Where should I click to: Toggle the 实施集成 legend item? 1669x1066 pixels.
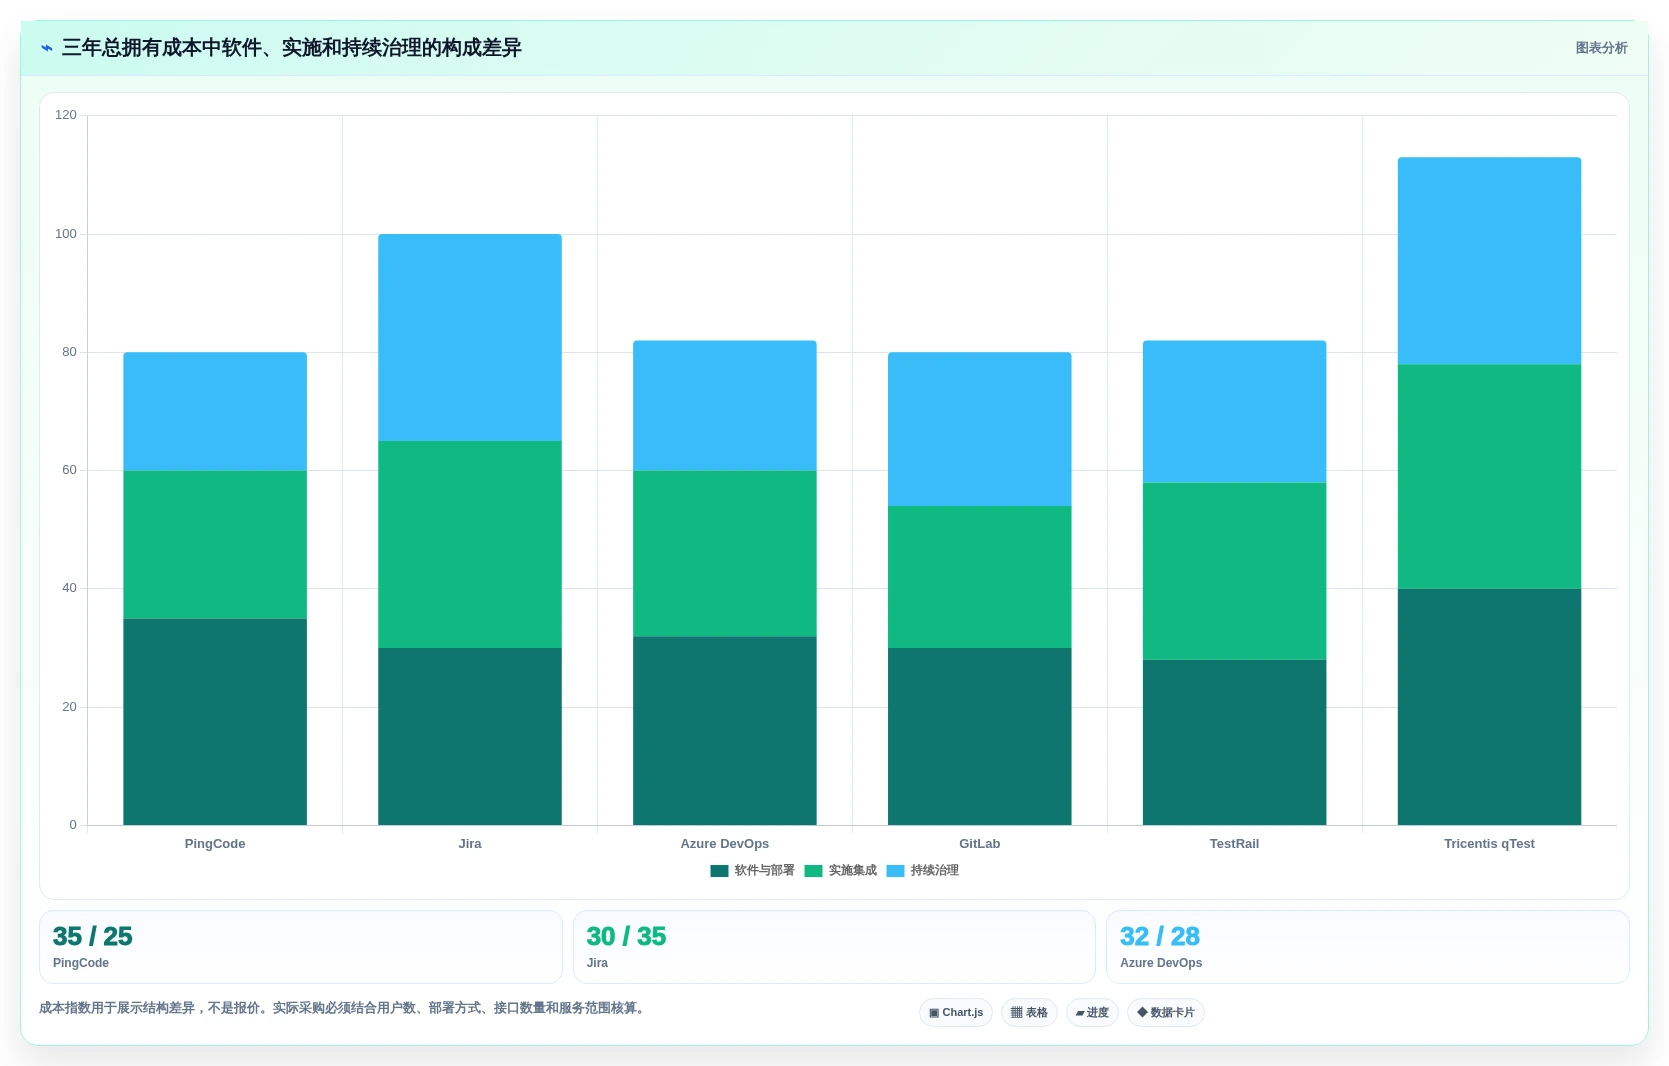[x=840, y=871]
